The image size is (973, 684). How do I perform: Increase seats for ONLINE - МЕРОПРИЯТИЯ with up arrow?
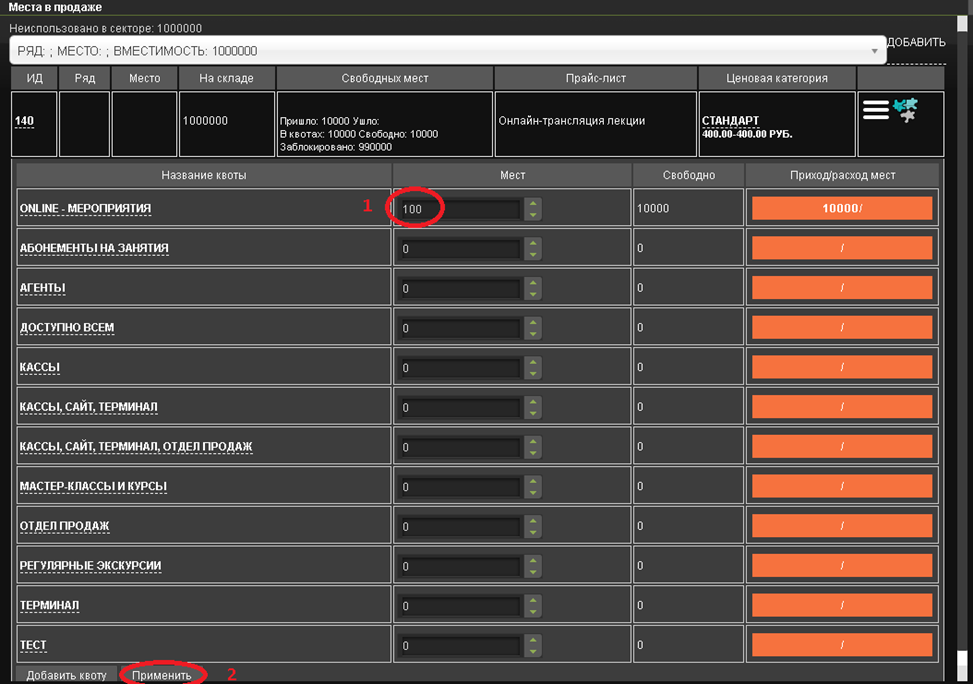533,204
